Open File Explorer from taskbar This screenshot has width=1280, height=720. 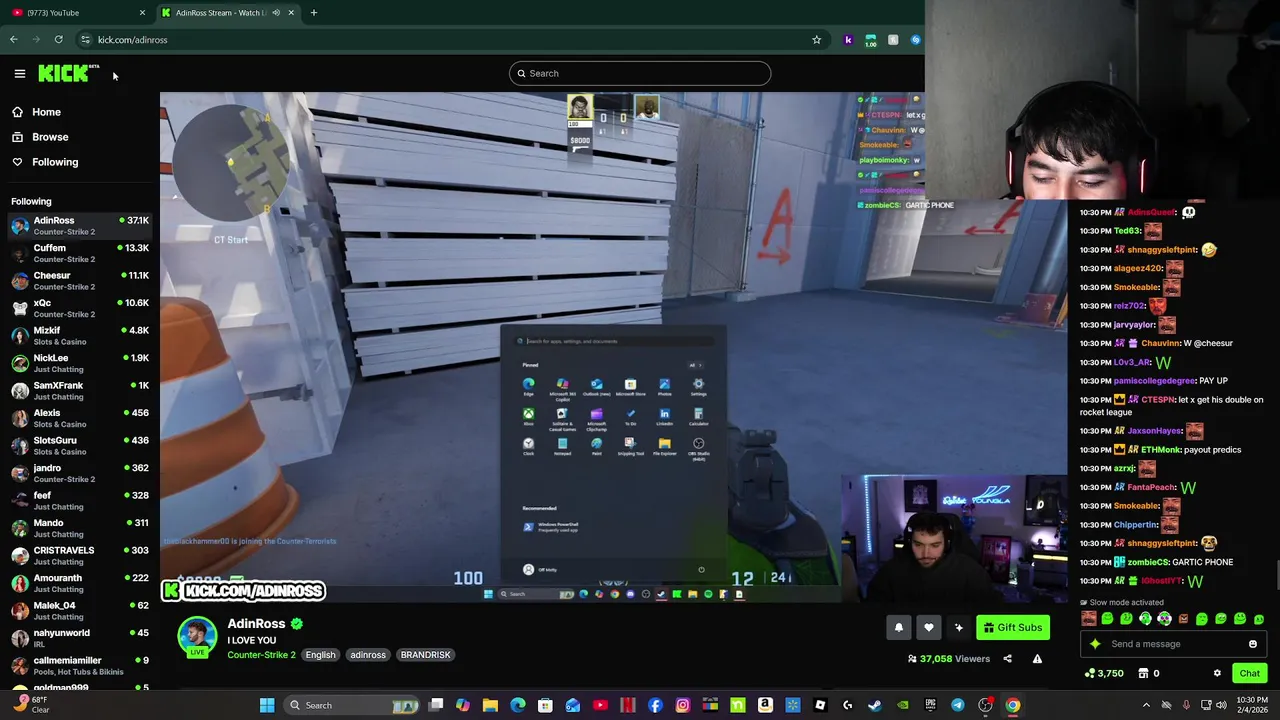tap(490, 705)
